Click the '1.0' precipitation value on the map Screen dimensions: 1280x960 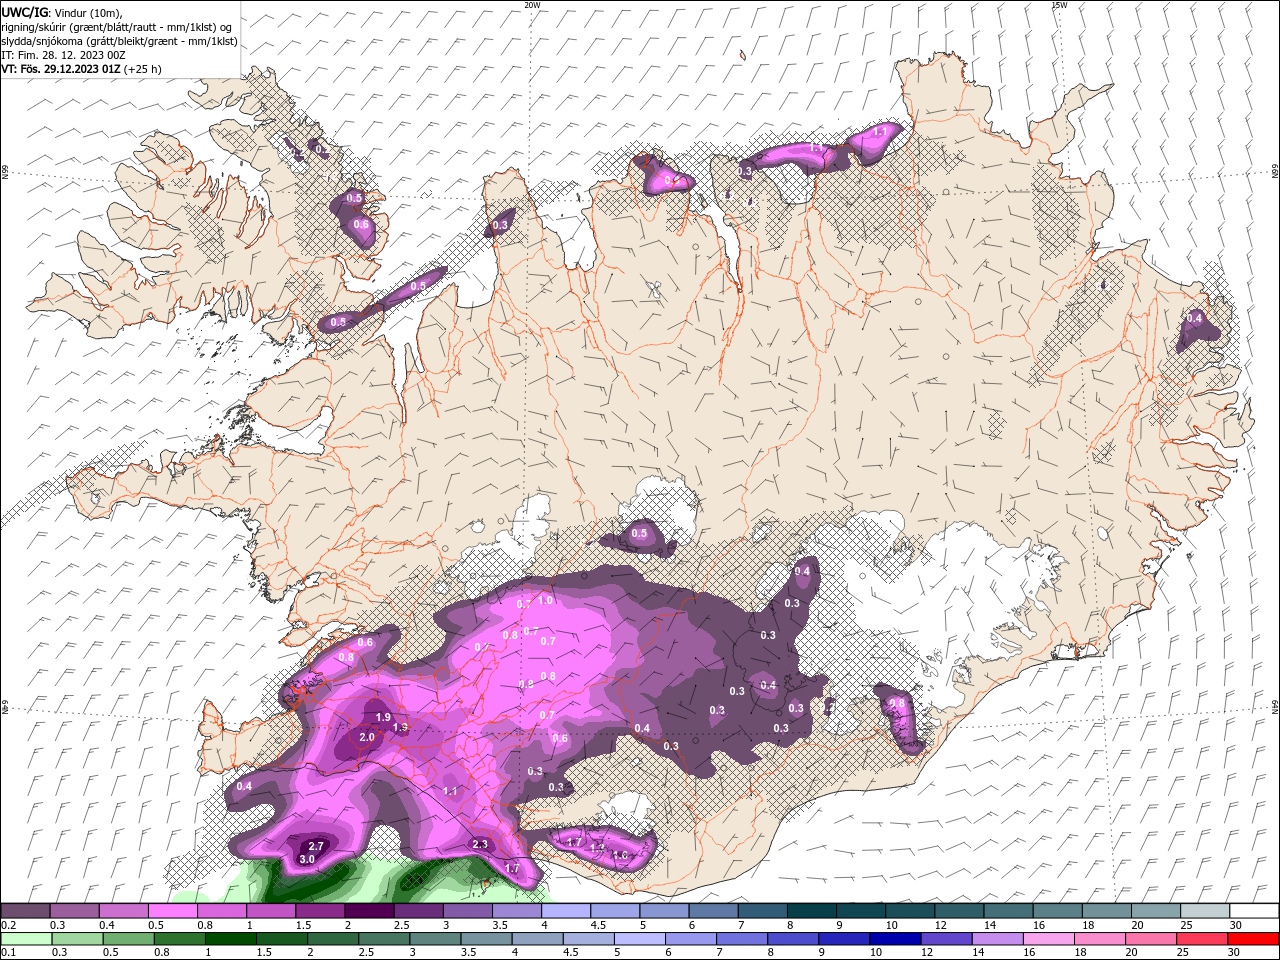pos(545,601)
